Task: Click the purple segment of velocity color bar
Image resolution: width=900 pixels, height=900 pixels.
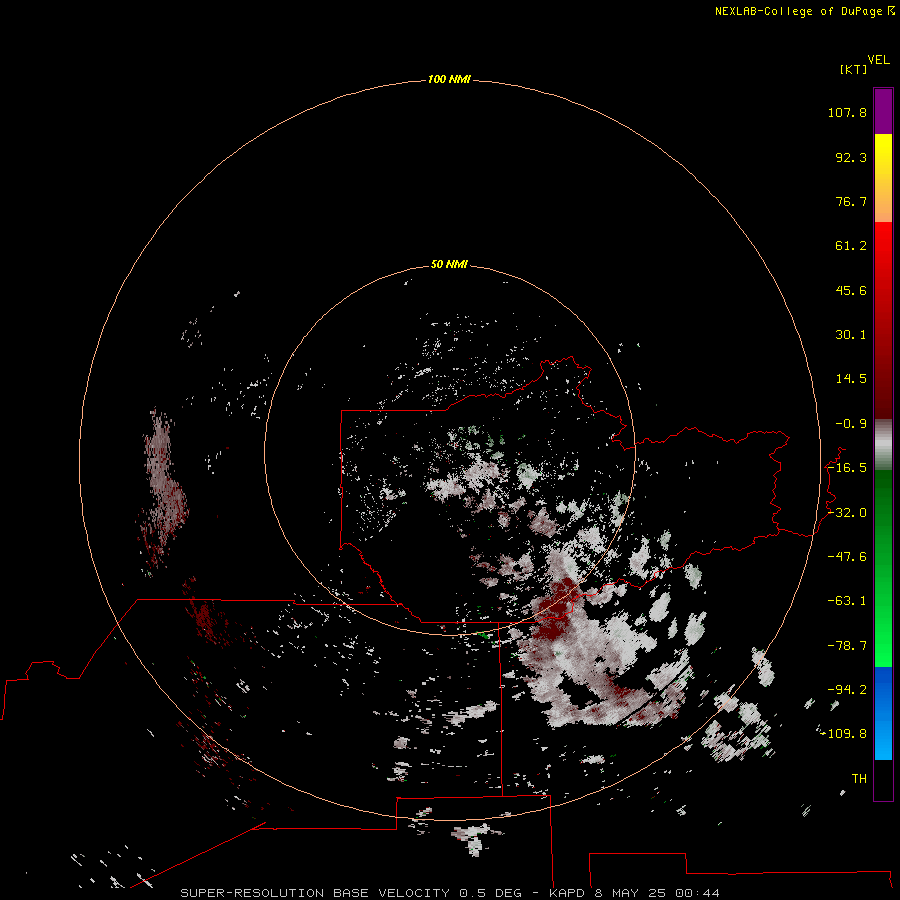Action: click(x=883, y=112)
